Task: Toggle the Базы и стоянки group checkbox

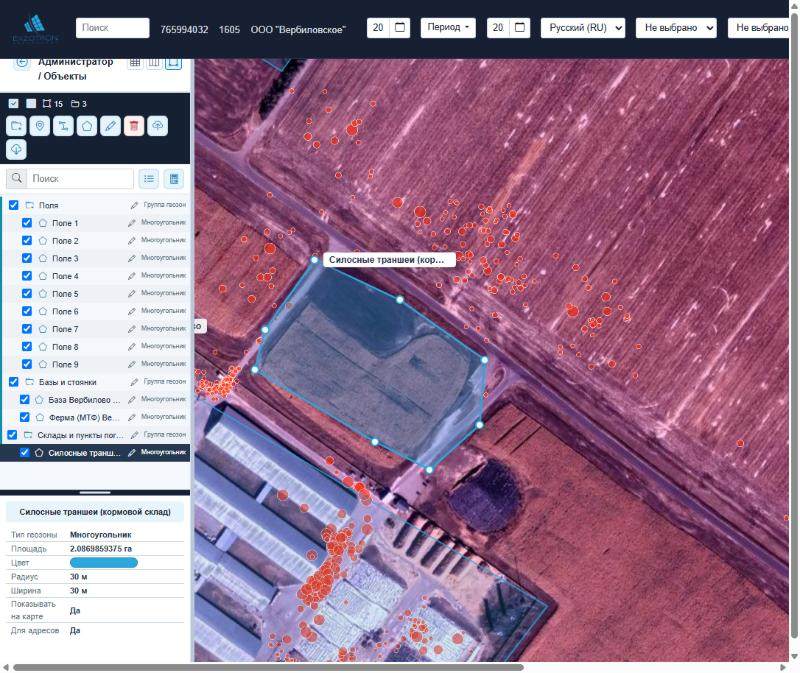Action: (14, 382)
